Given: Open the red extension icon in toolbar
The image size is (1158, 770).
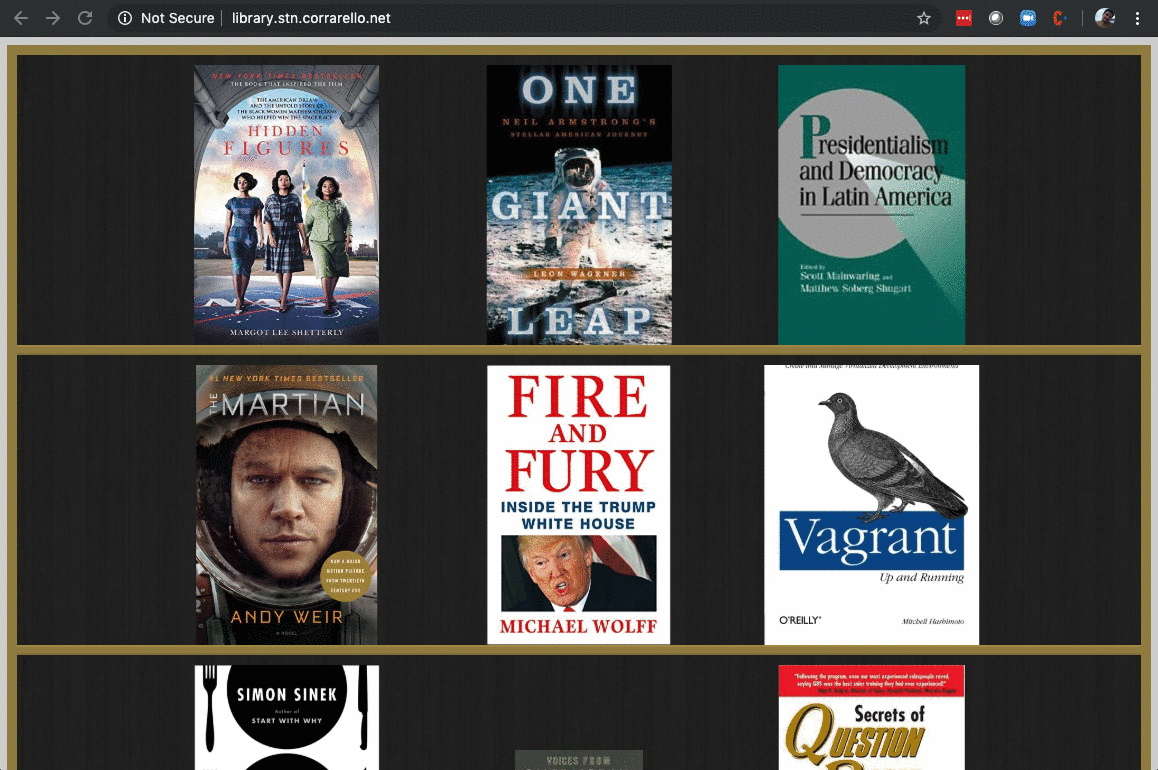Looking at the screenshot, I should click(964, 18).
